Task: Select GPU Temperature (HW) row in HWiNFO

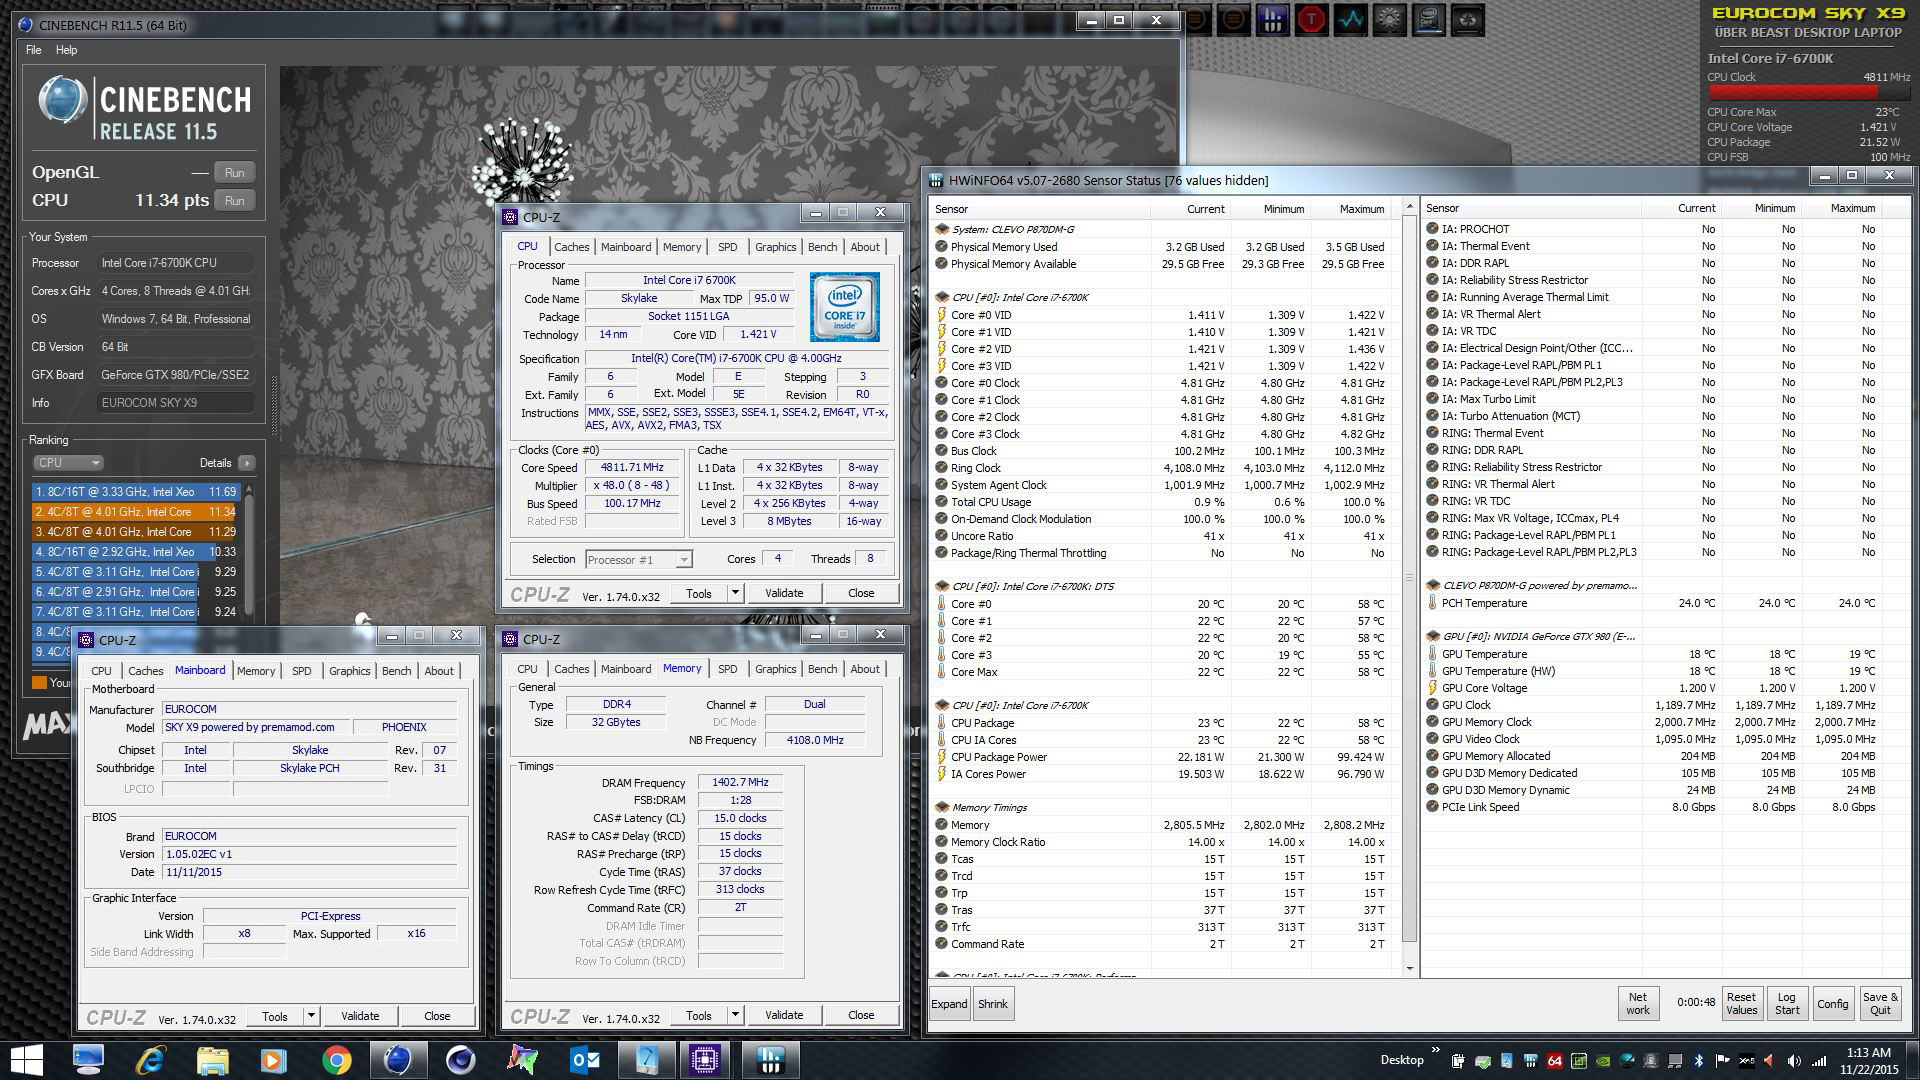Action: [1651, 671]
